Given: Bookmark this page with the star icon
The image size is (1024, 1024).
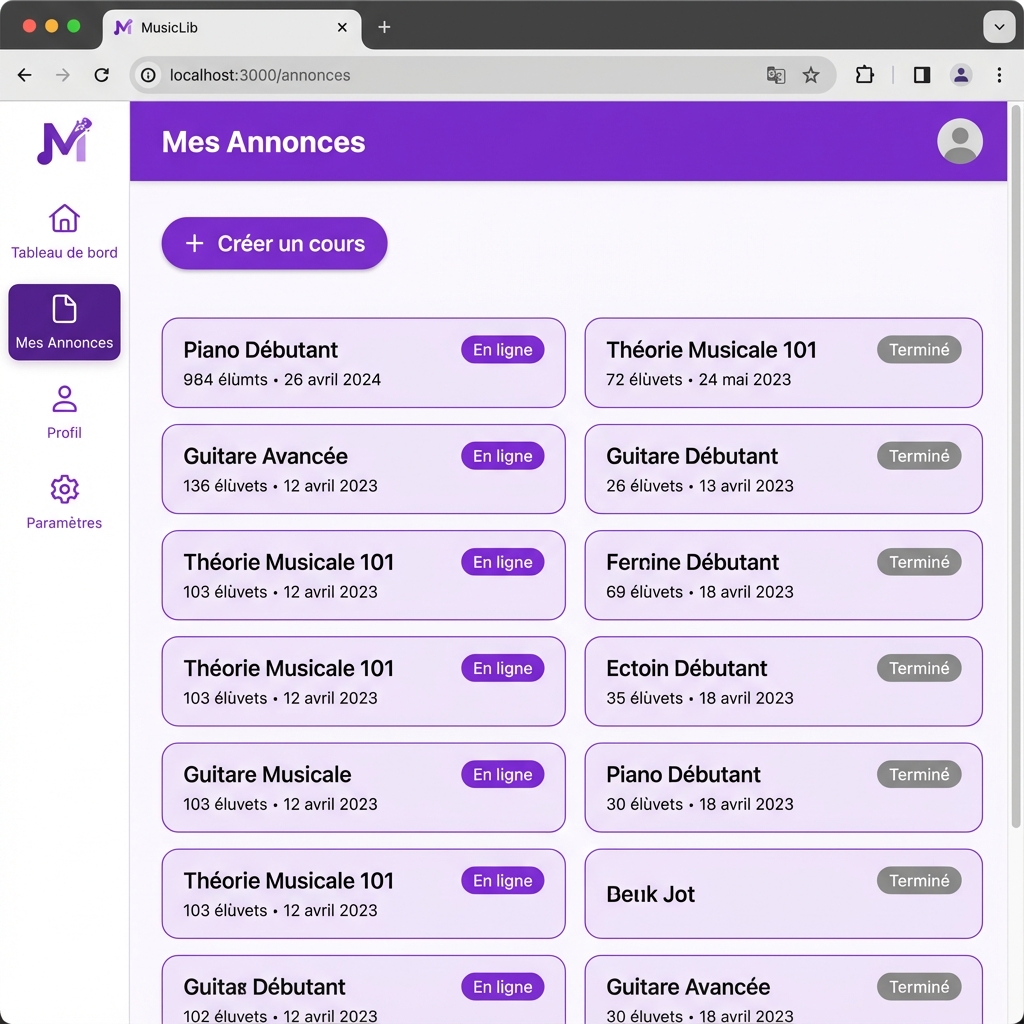Looking at the screenshot, I should pos(811,75).
